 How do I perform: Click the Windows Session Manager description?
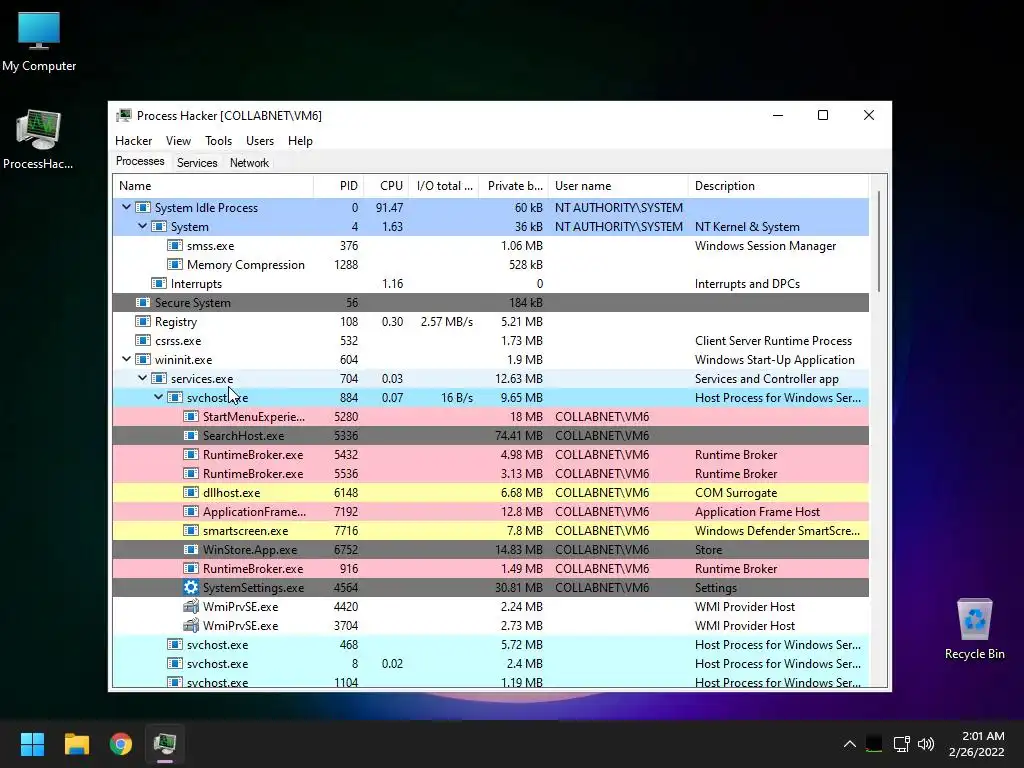click(x=765, y=246)
